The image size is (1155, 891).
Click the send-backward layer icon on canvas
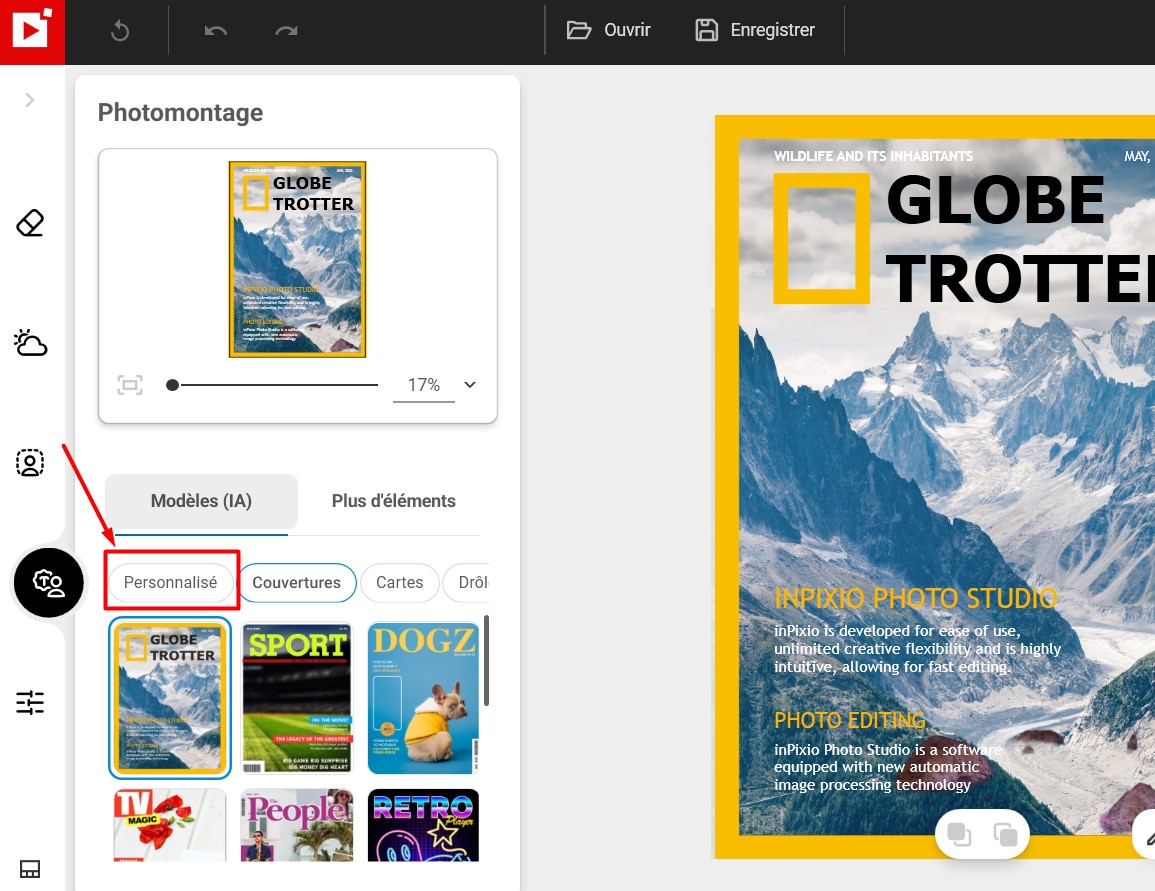958,834
